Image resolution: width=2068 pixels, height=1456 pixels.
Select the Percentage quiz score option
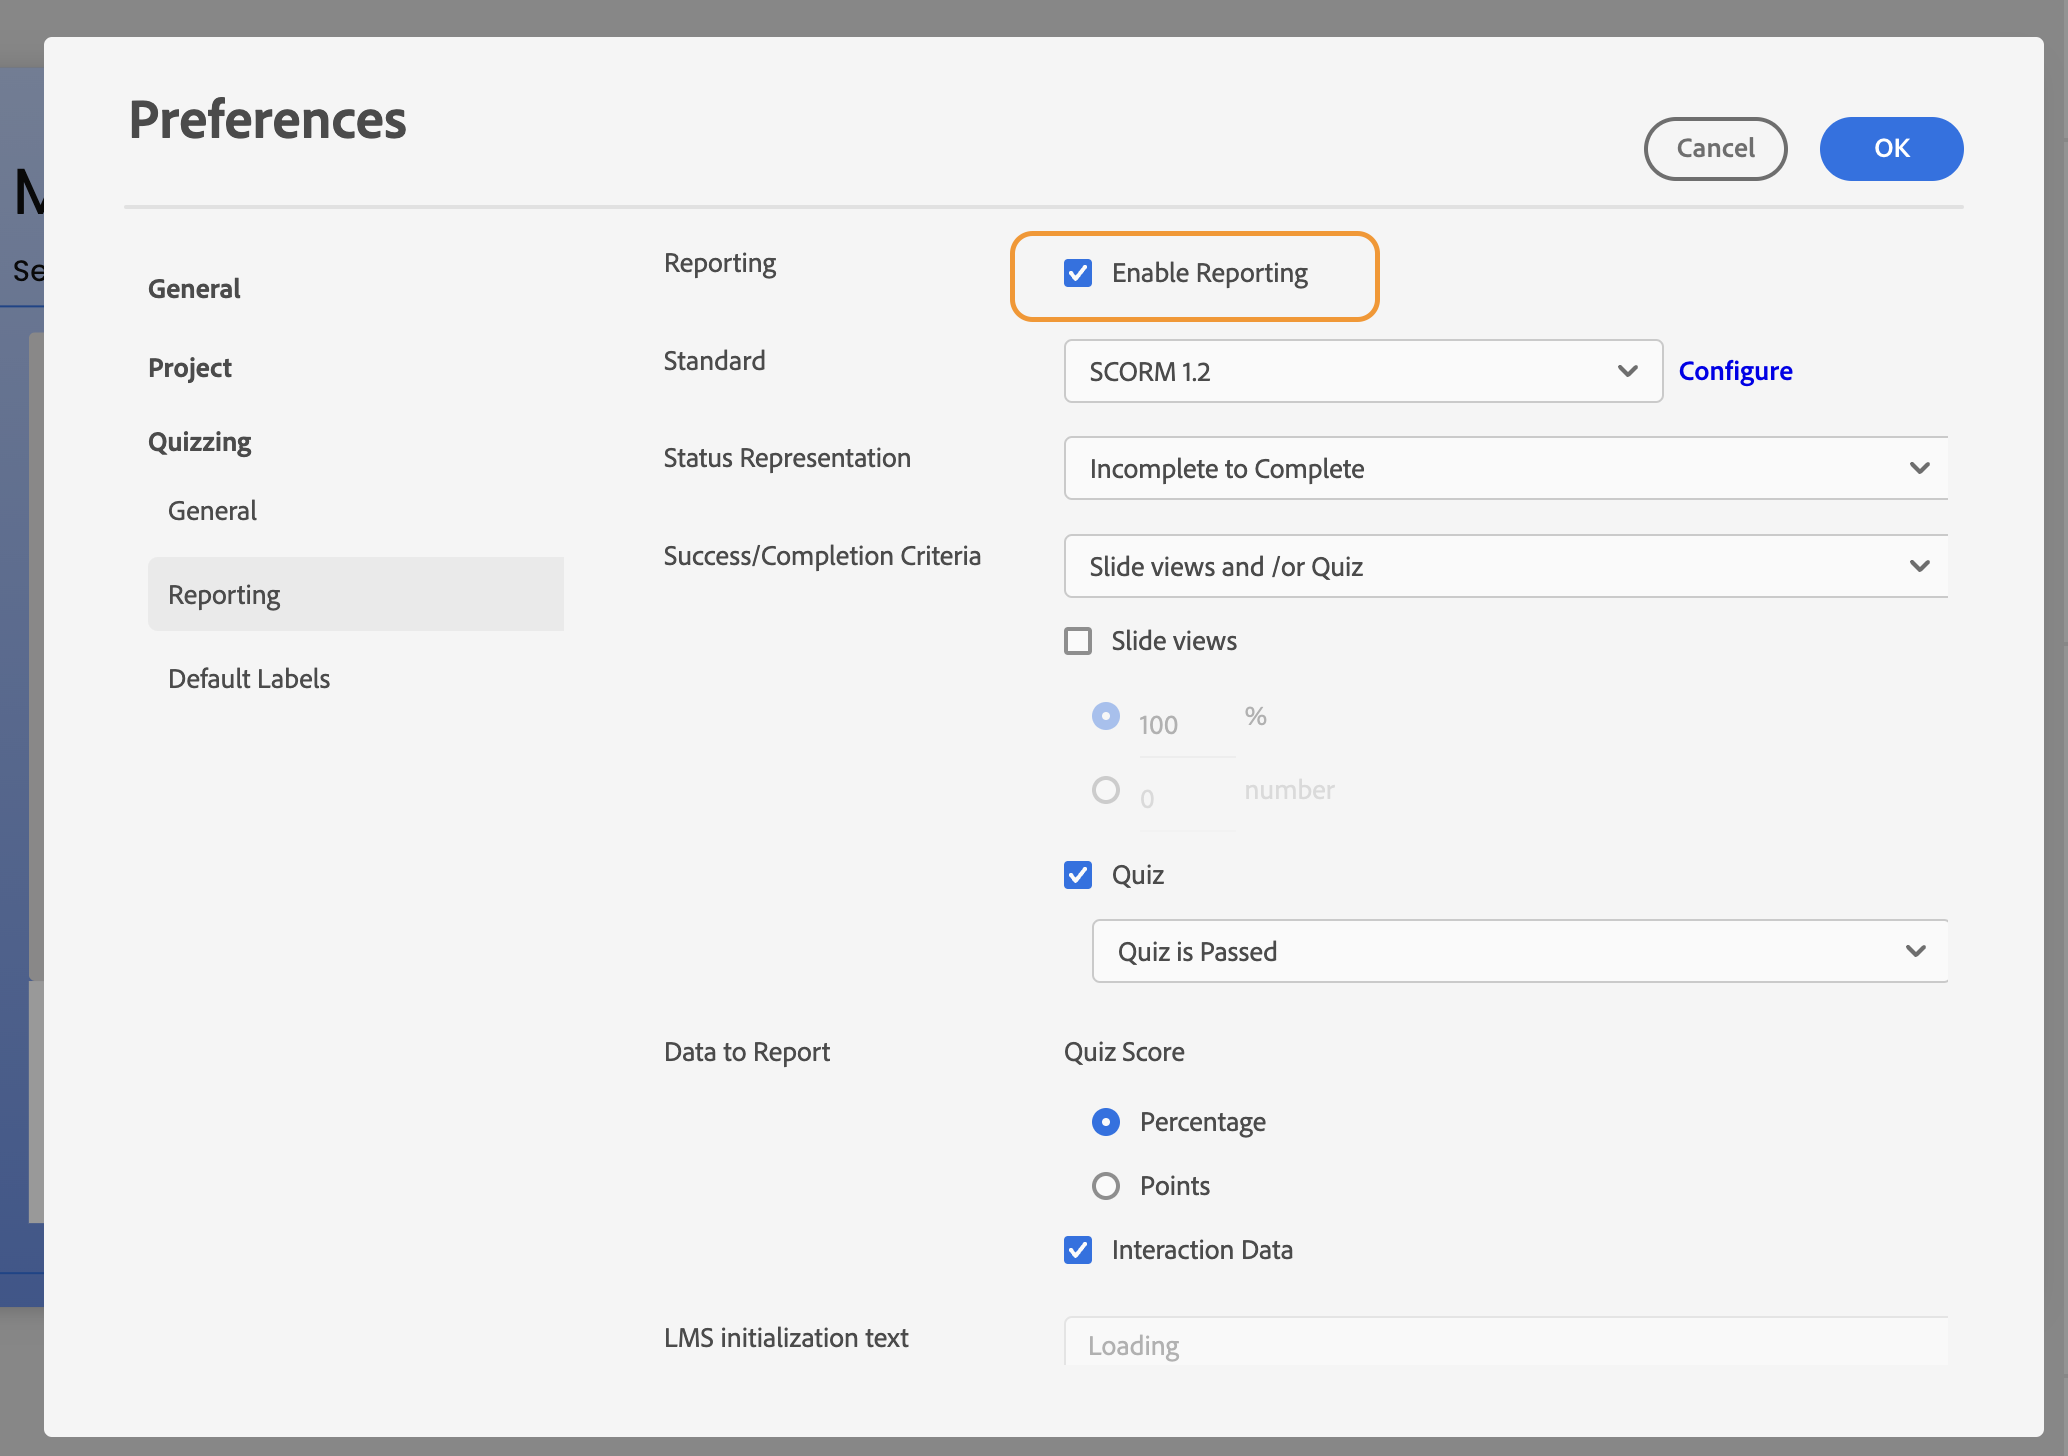click(x=1105, y=1122)
